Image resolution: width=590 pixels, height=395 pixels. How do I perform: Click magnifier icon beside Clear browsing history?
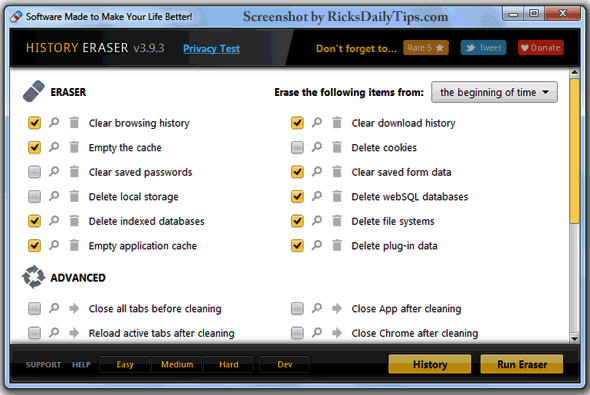coord(54,122)
